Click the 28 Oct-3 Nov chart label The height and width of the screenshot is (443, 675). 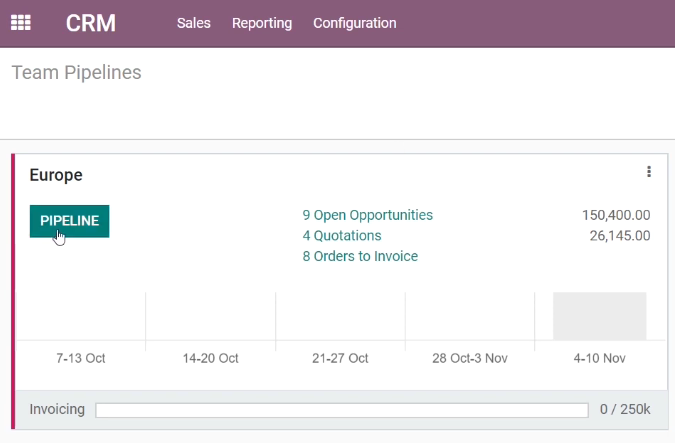click(470, 358)
